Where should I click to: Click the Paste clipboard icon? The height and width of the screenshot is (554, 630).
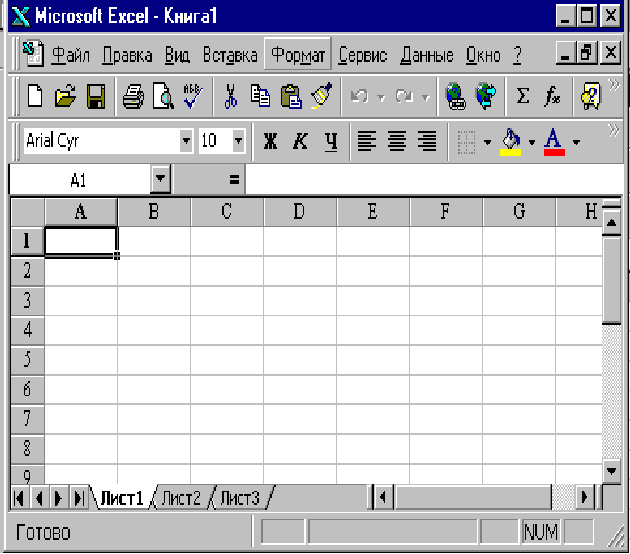pyautogui.click(x=291, y=96)
